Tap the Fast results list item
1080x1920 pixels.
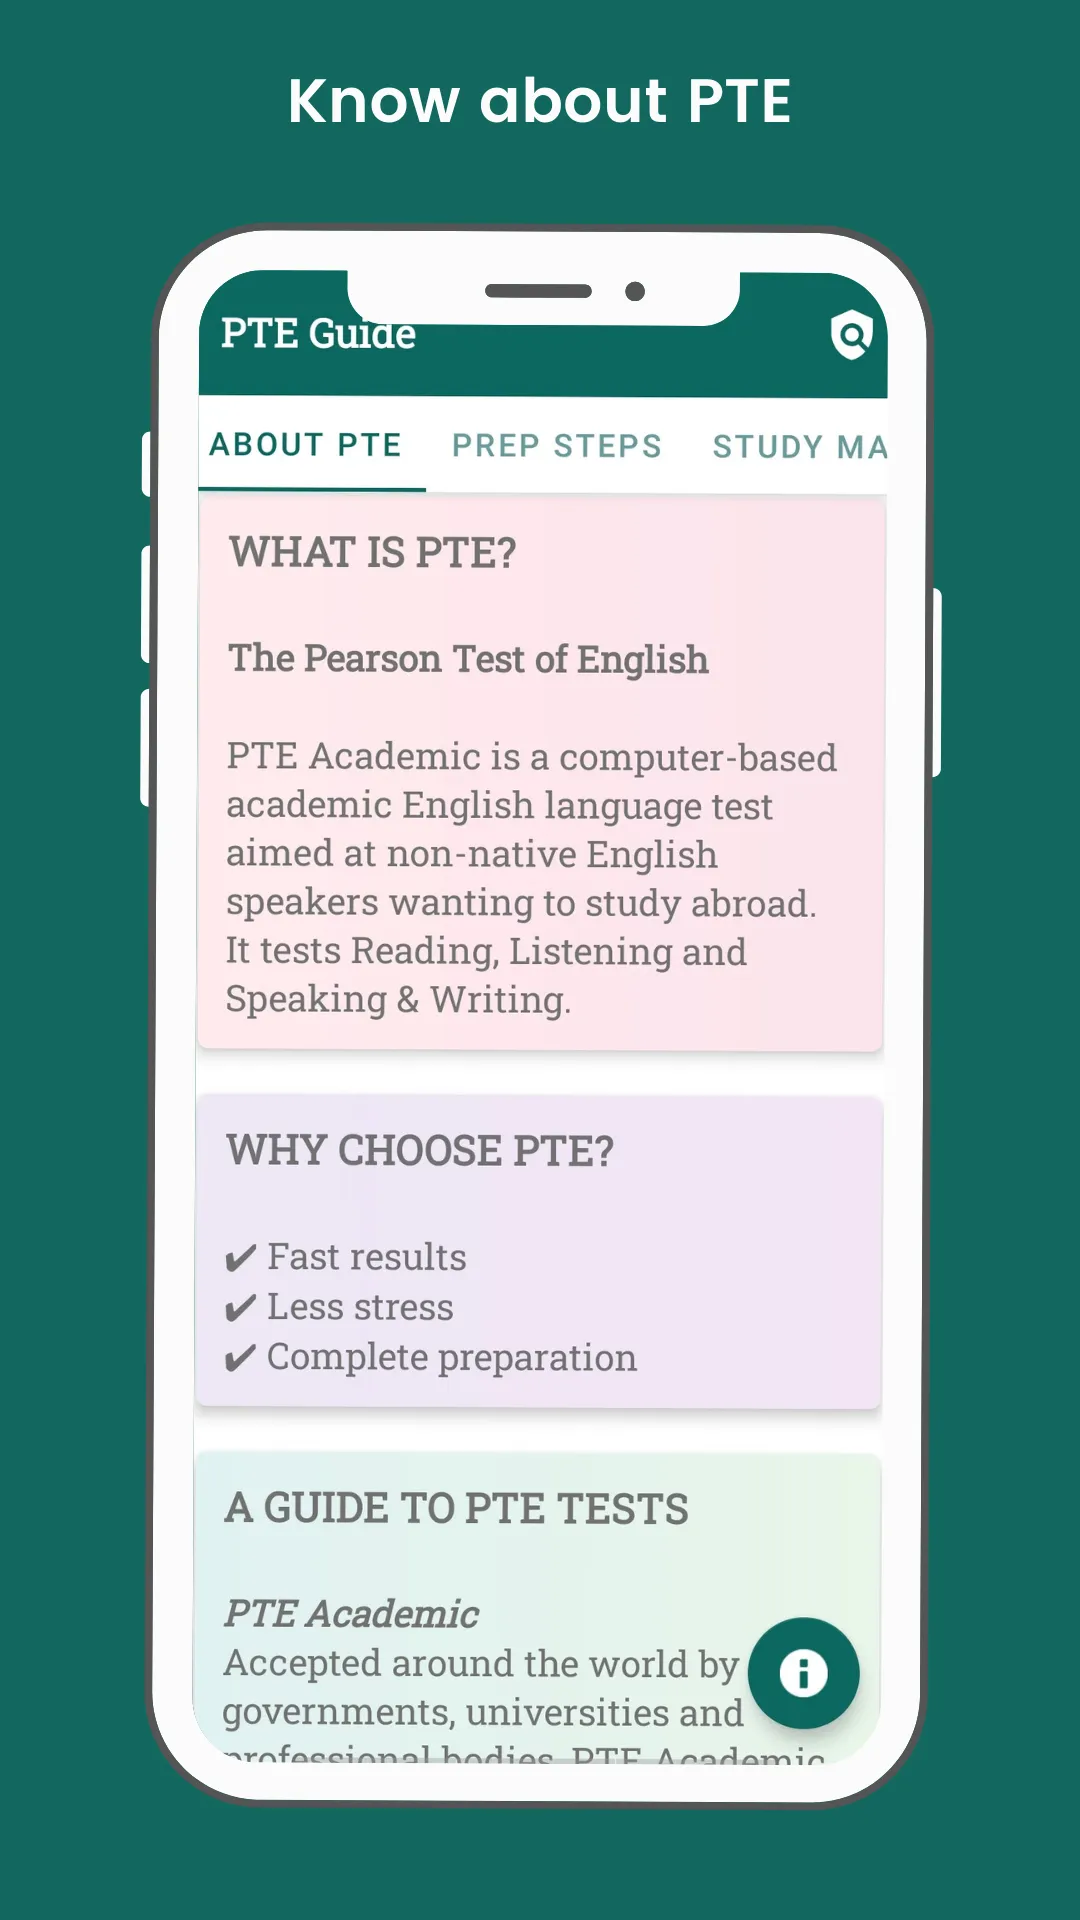click(346, 1258)
